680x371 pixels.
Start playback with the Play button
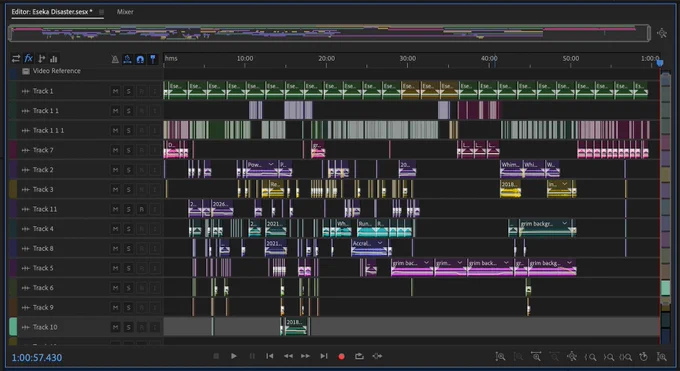[234, 356]
